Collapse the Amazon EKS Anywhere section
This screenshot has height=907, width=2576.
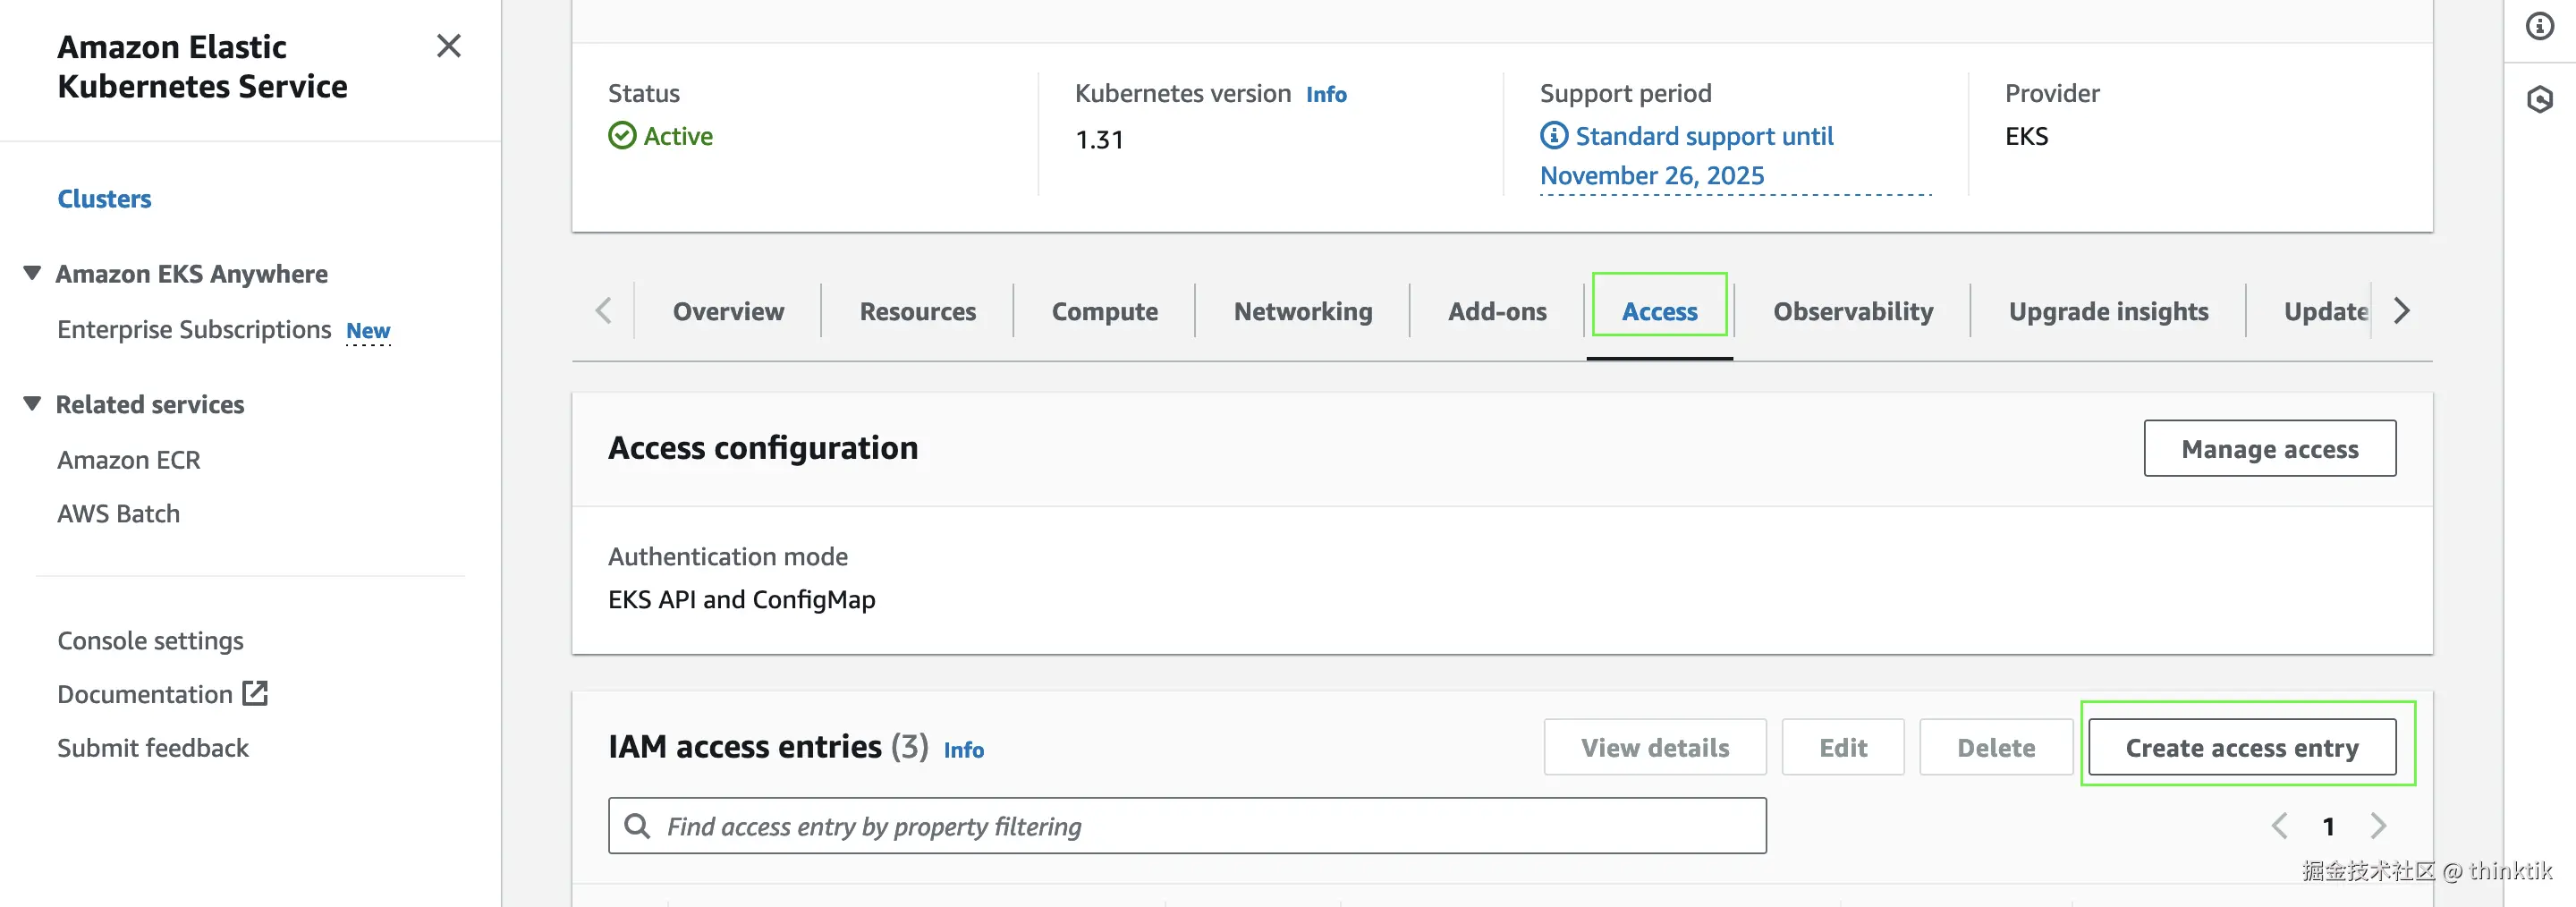[33, 273]
